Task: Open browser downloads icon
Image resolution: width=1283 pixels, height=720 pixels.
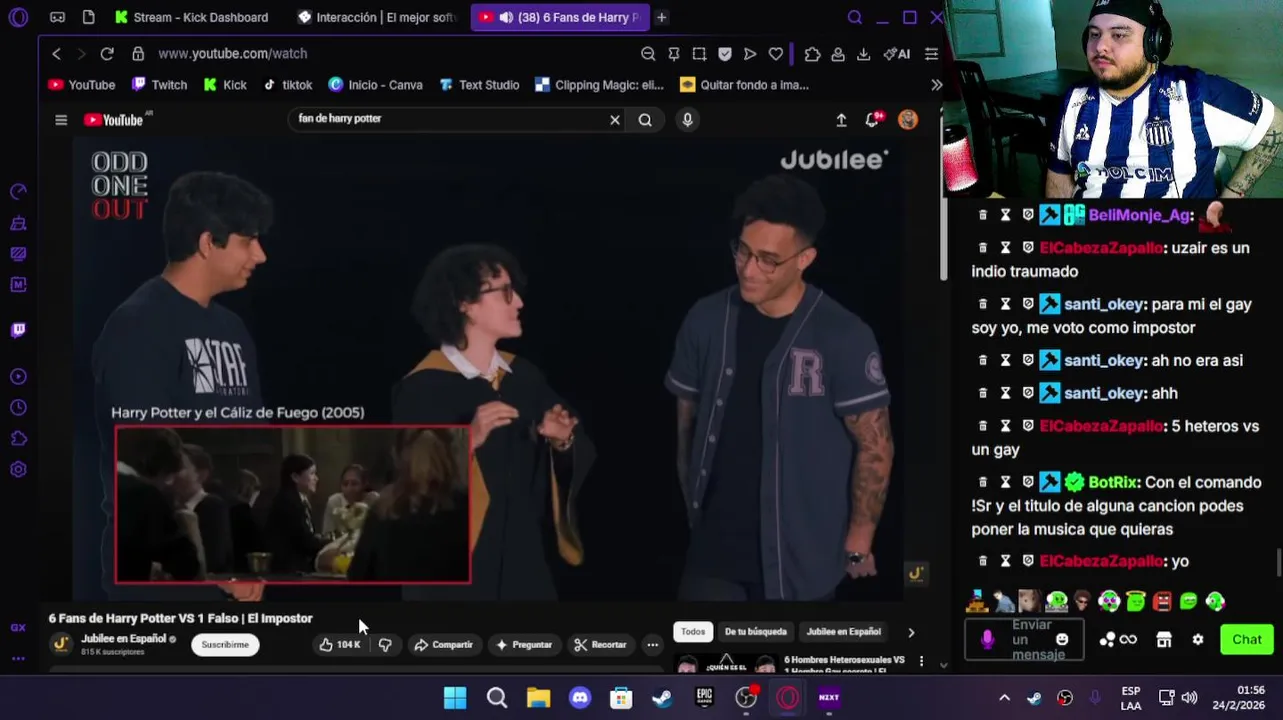Action: point(864,54)
